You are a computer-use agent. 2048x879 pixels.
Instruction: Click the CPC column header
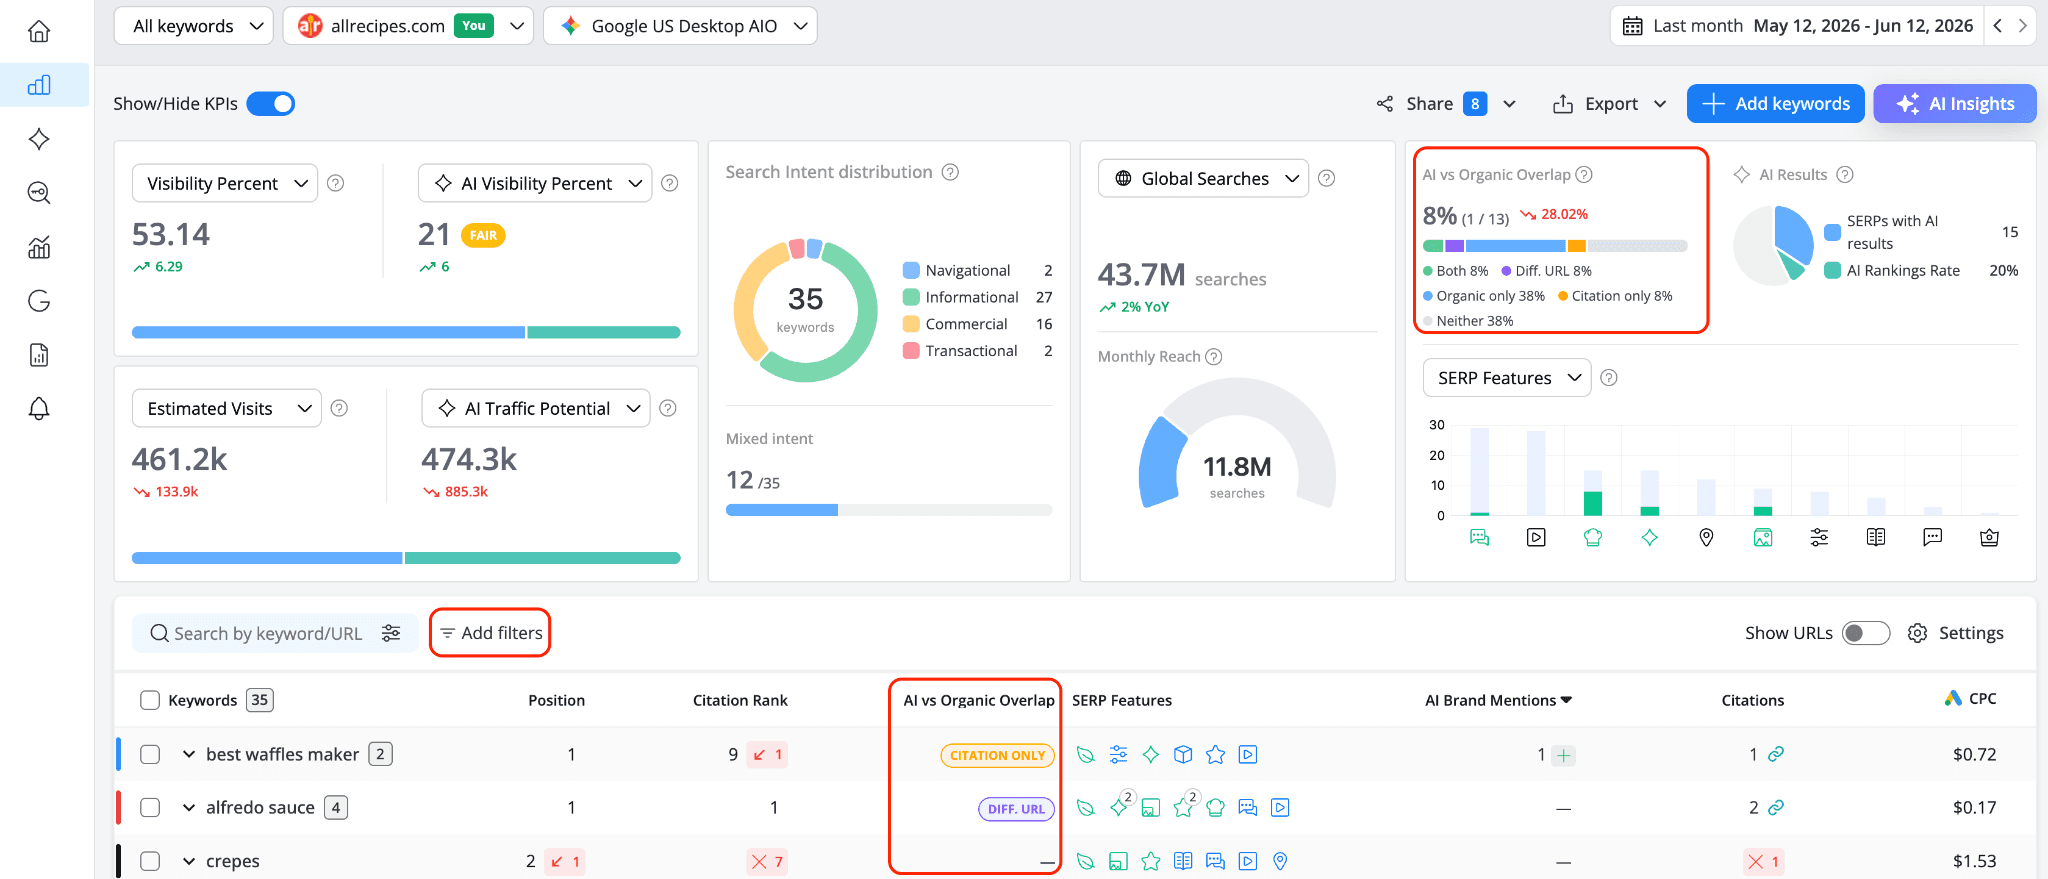[1970, 699]
